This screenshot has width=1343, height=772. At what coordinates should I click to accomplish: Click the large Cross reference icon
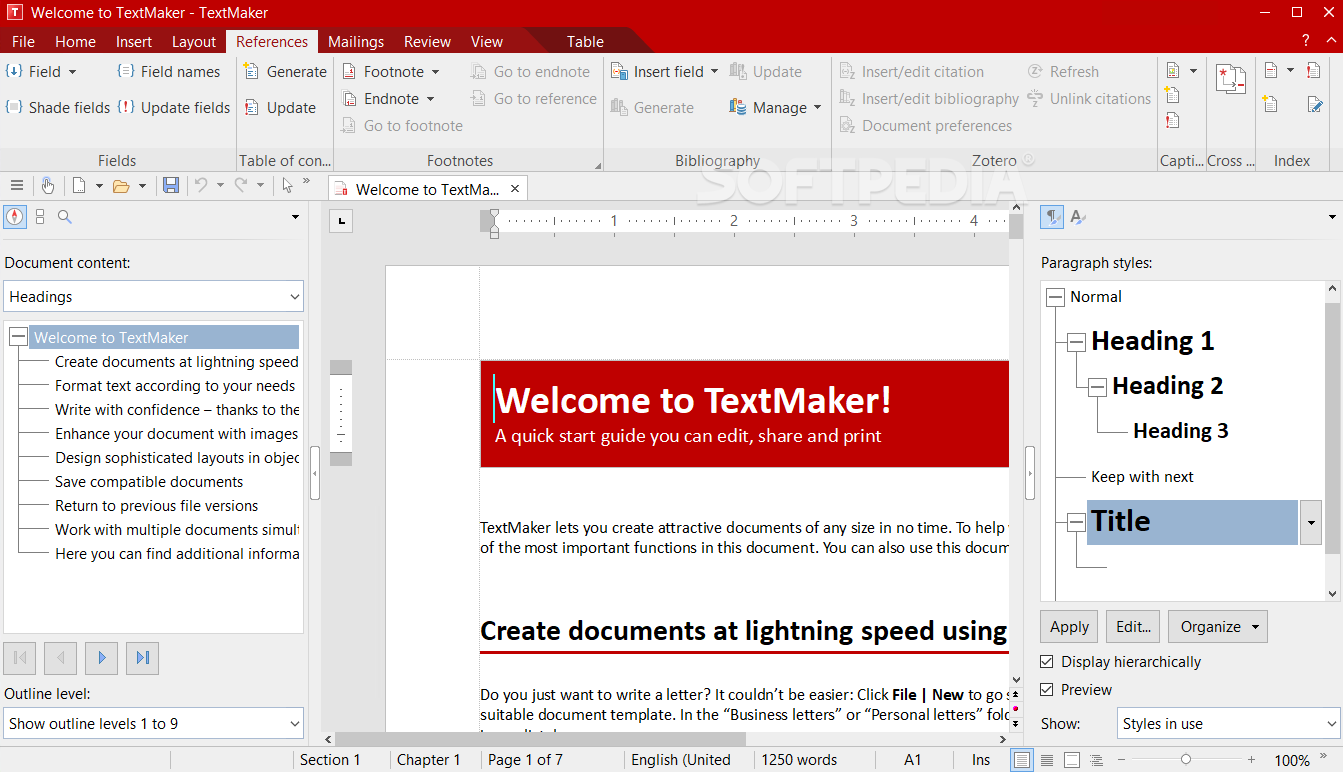click(1230, 81)
